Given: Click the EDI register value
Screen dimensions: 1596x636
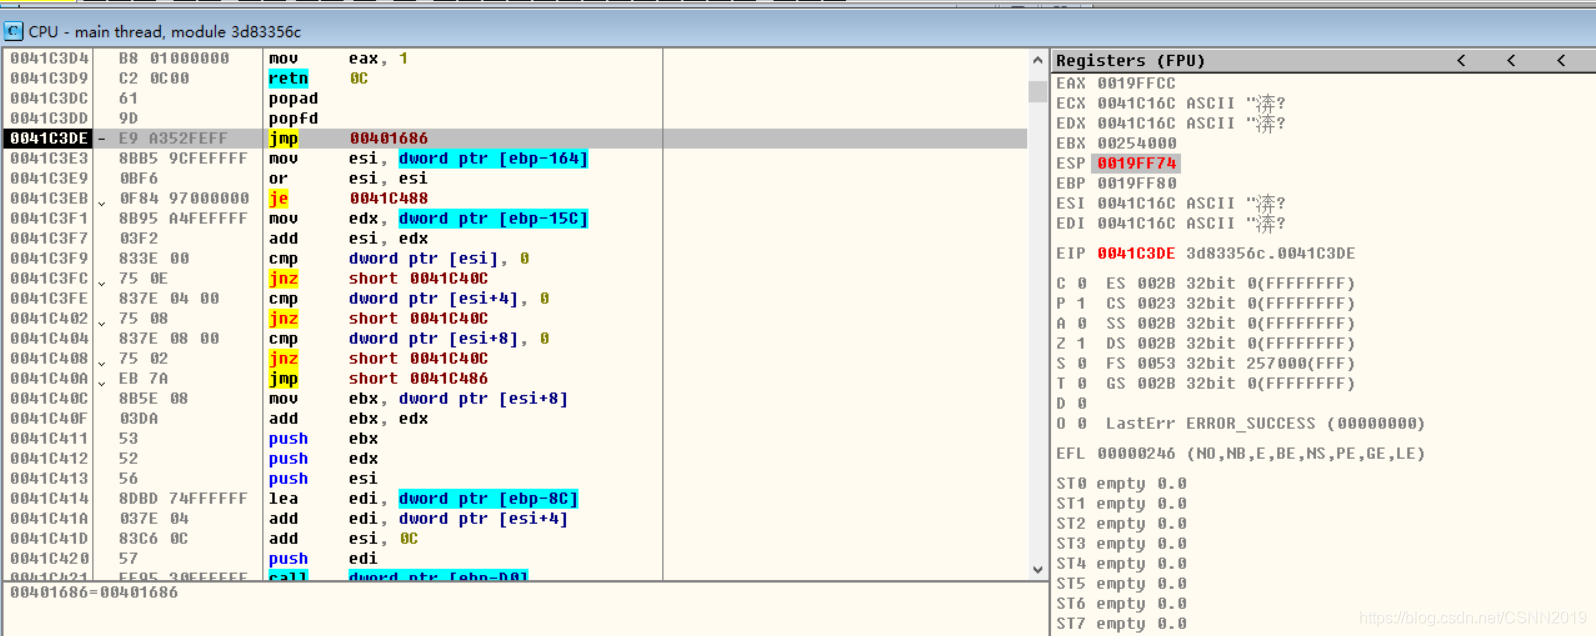Looking at the screenshot, I should click(x=1136, y=223).
